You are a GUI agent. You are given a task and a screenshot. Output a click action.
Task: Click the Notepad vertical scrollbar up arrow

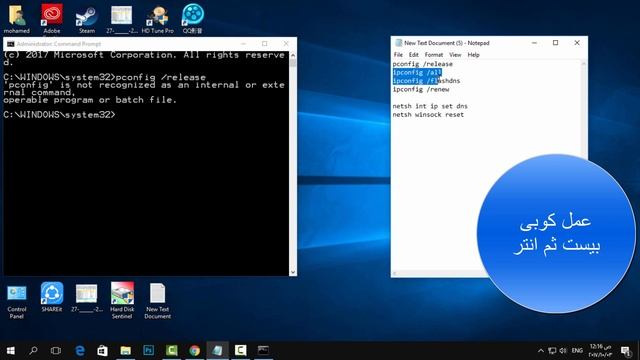[584, 64]
